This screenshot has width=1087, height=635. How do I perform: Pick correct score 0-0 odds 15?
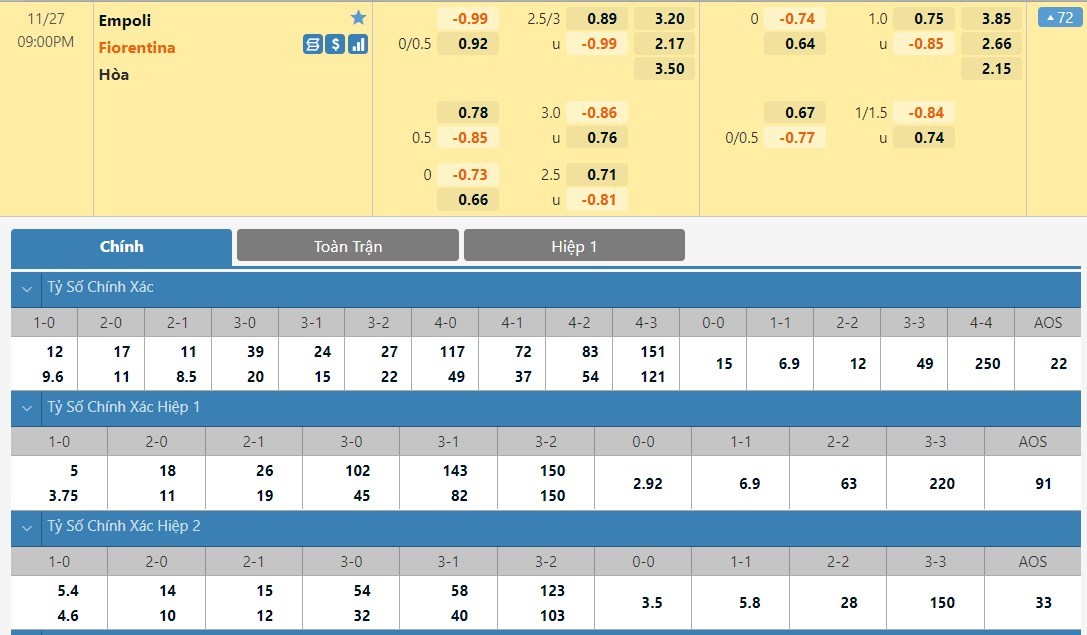pyautogui.click(x=723, y=364)
